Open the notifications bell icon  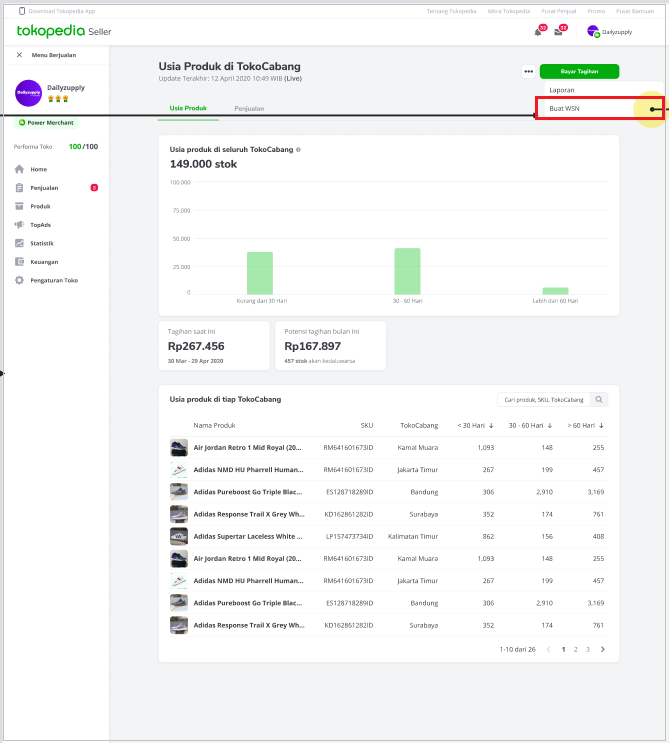(x=538, y=32)
